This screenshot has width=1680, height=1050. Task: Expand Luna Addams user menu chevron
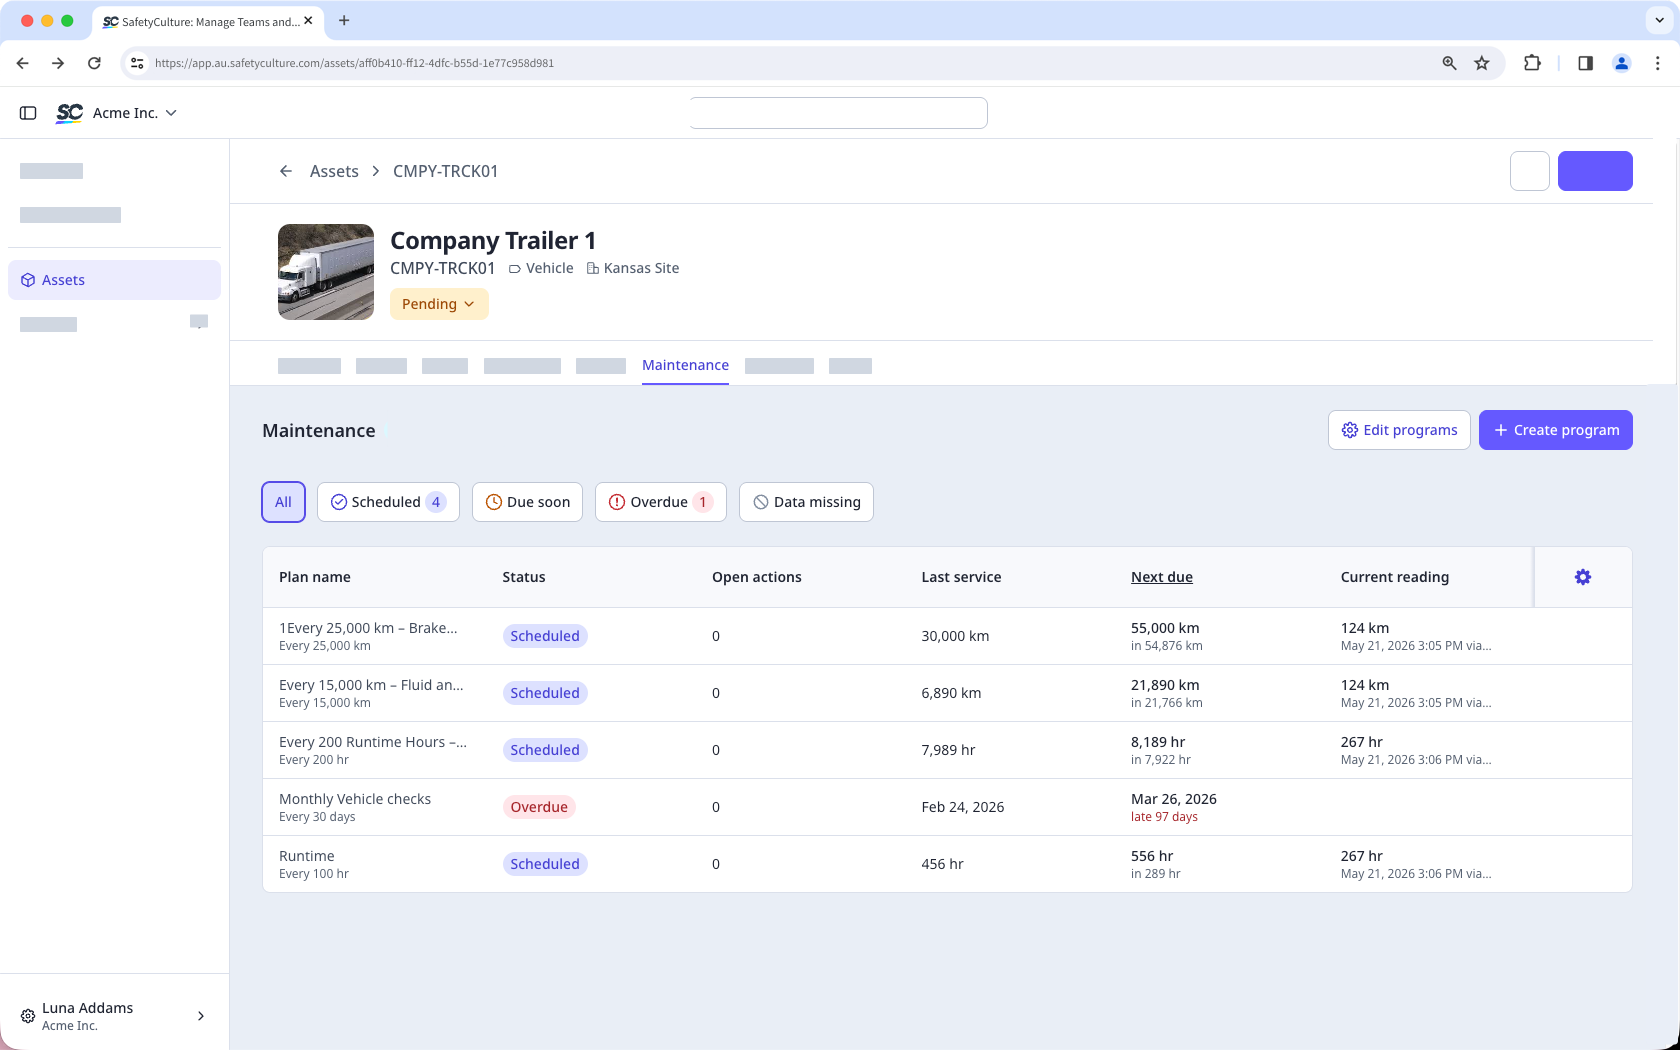201,1016
